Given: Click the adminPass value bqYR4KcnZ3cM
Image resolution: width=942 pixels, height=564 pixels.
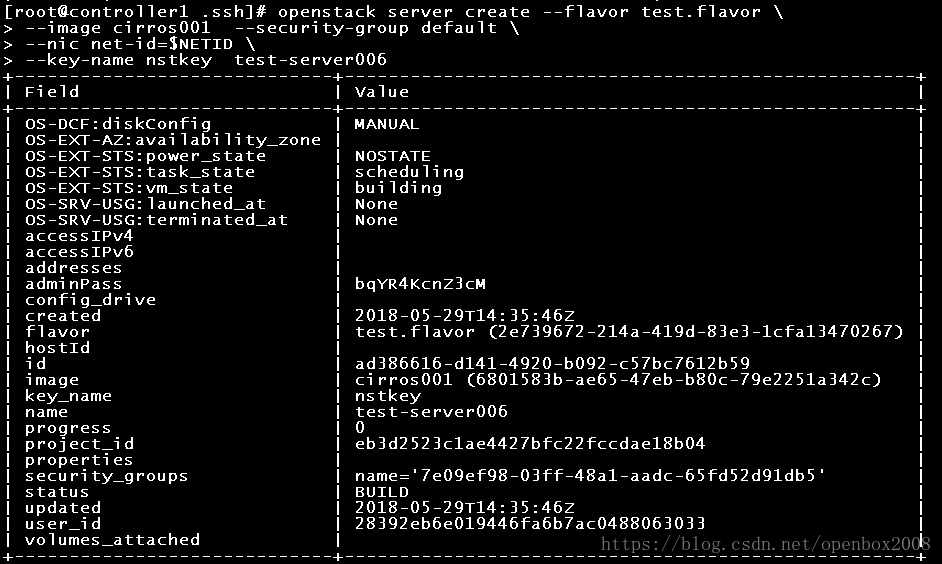Looking at the screenshot, I should pos(420,284).
